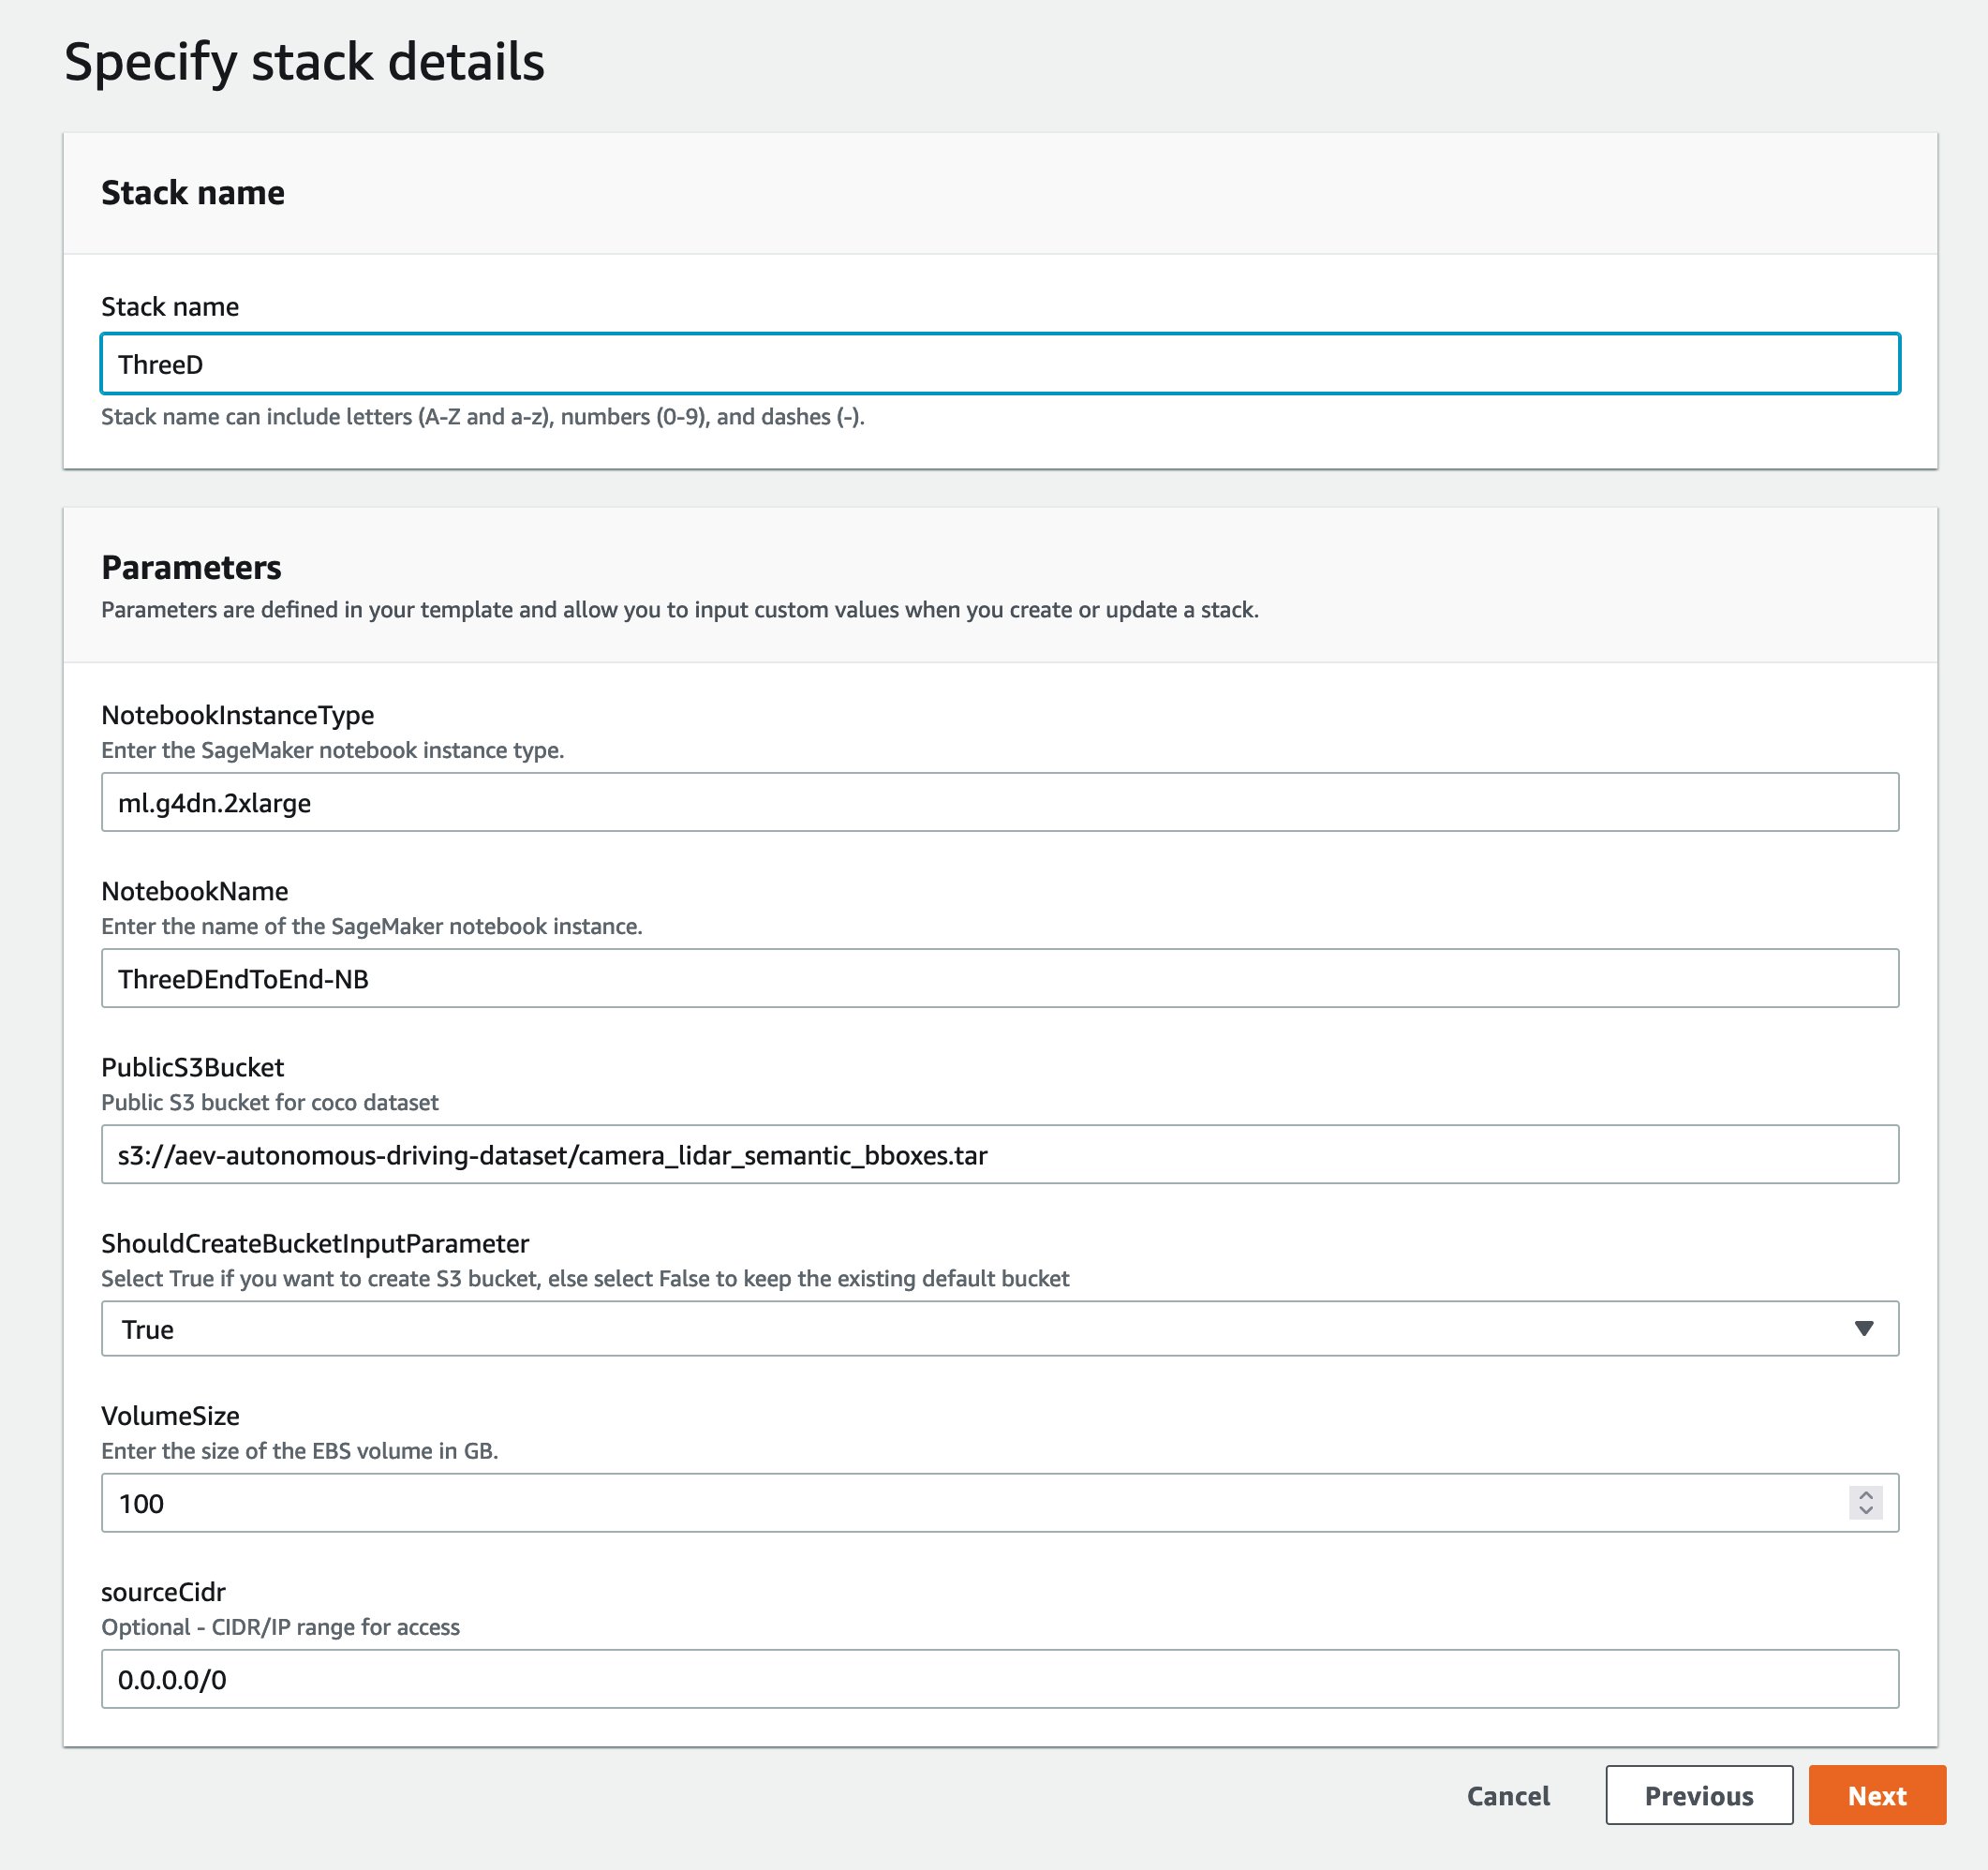Click the 'ShouldCreateBucketInputParameter' label
Image resolution: width=1988 pixels, height=1870 pixels.
click(315, 1243)
